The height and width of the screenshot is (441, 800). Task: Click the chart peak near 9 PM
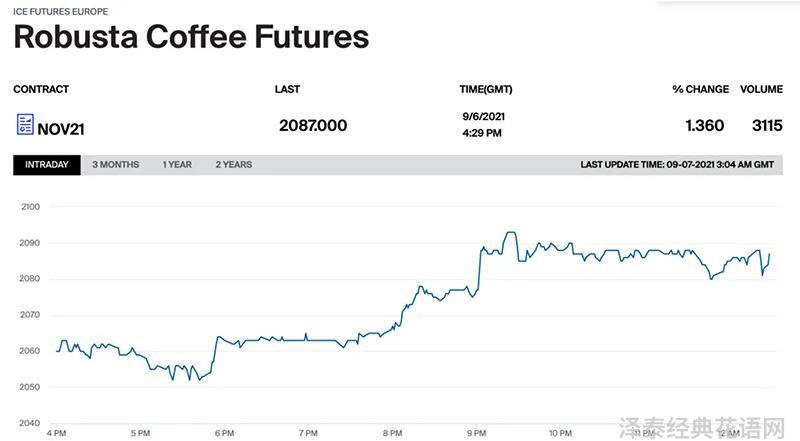[511, 233]
